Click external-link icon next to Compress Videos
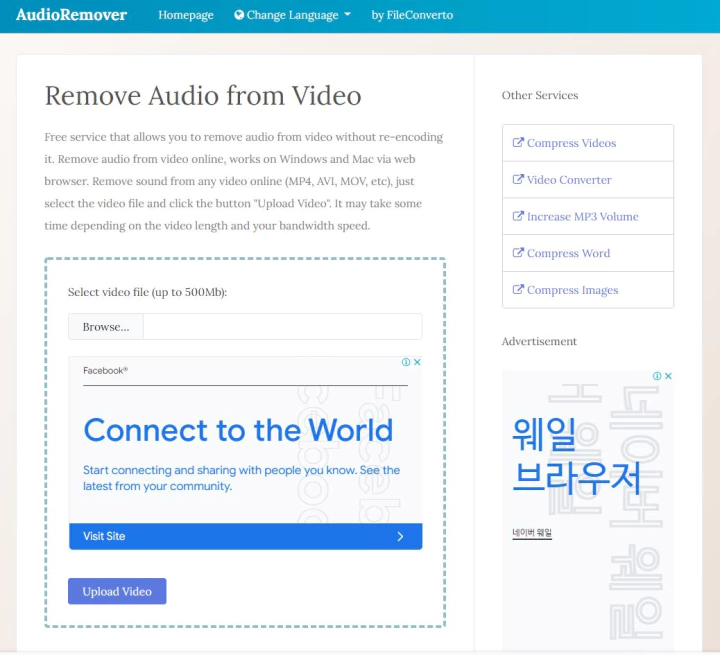The image size is (720, 655). click(x=518, y=142)
